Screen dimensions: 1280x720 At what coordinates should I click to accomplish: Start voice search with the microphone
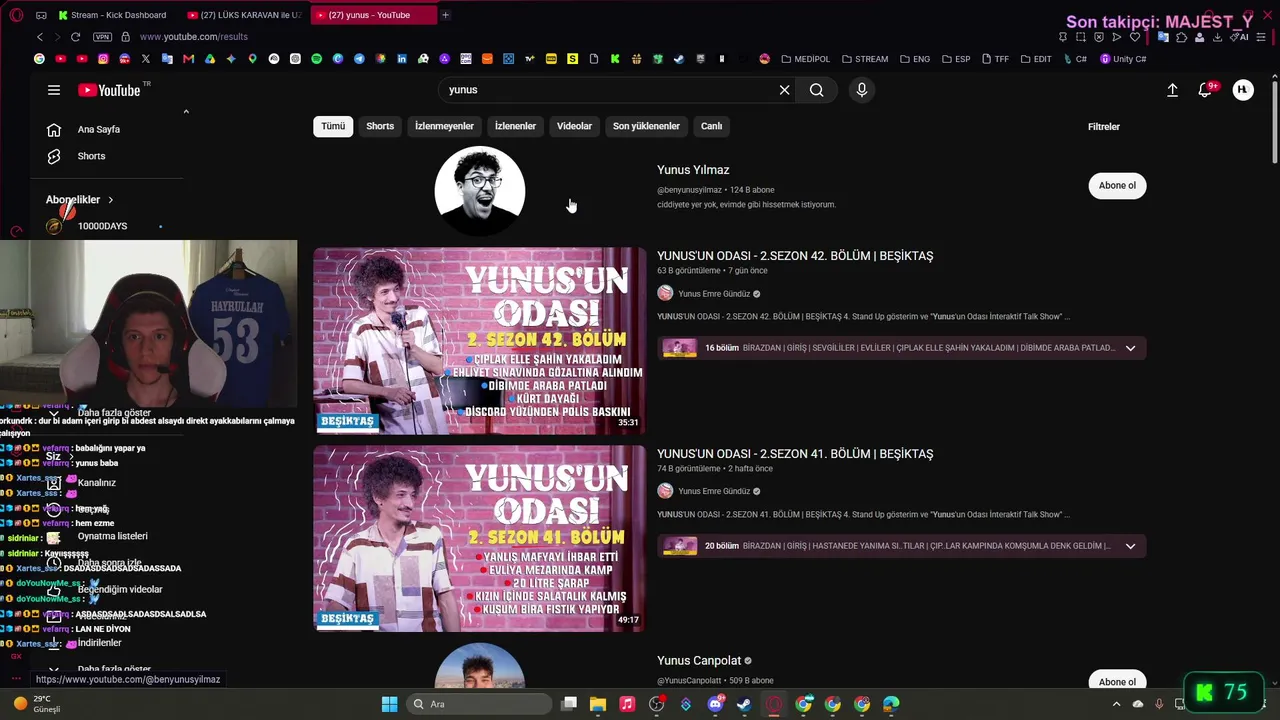[862, 90]
